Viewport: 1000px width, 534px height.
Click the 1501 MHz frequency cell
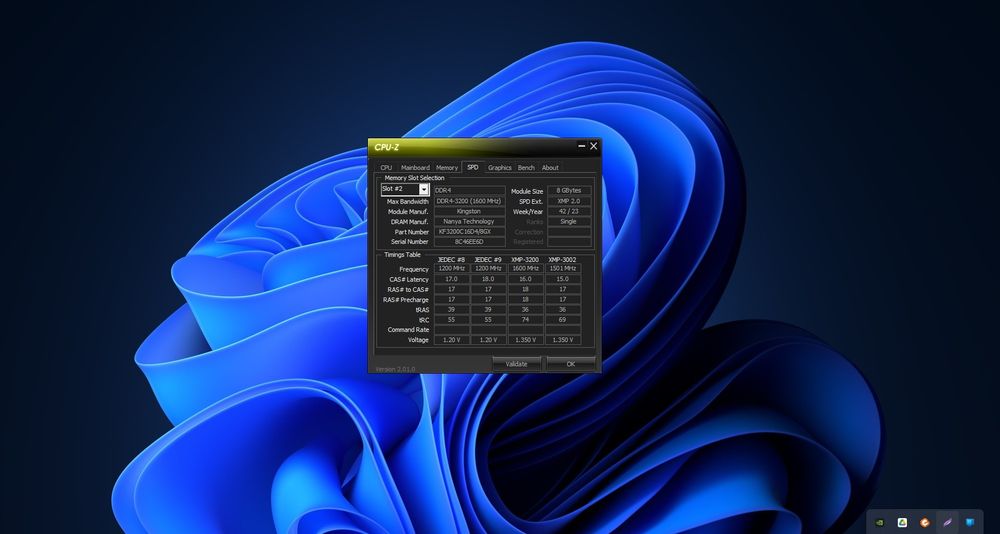tap(562, 269)
